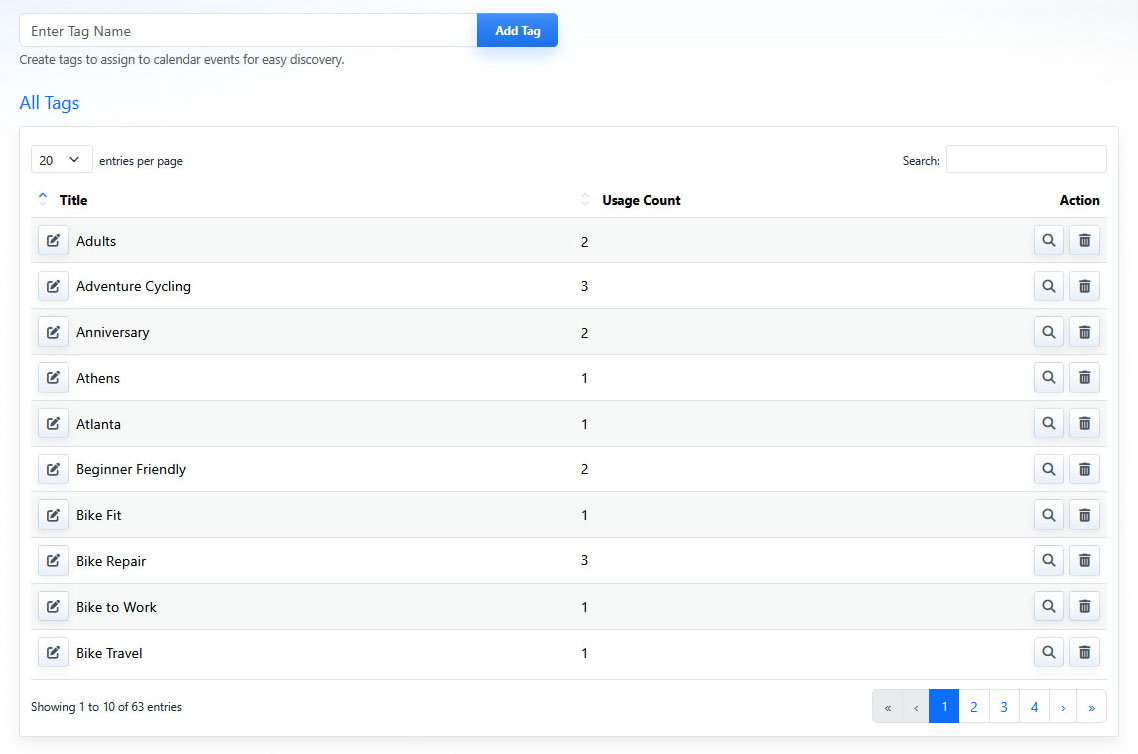Screen dimensions: 1138x754
Task: Delete the Athens tag
Action: tap(1084, 377)
